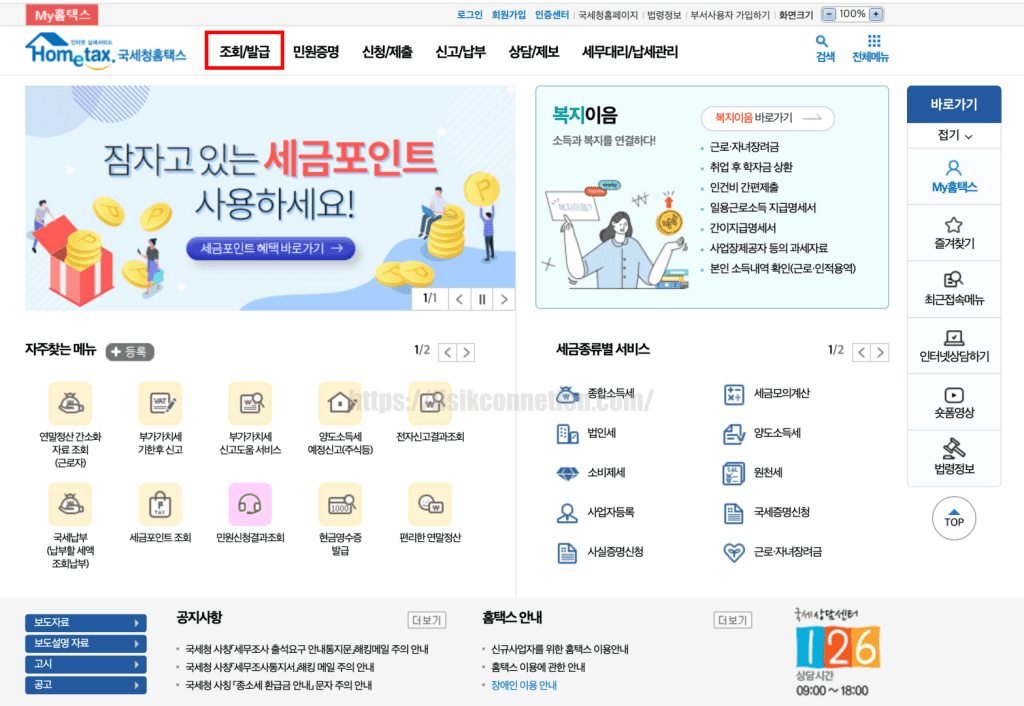Image resolution: width=1024 pixels, height=706 pixels.
Task: Show next page of 자주찾는 메뉴
Action: click(466, 353)
